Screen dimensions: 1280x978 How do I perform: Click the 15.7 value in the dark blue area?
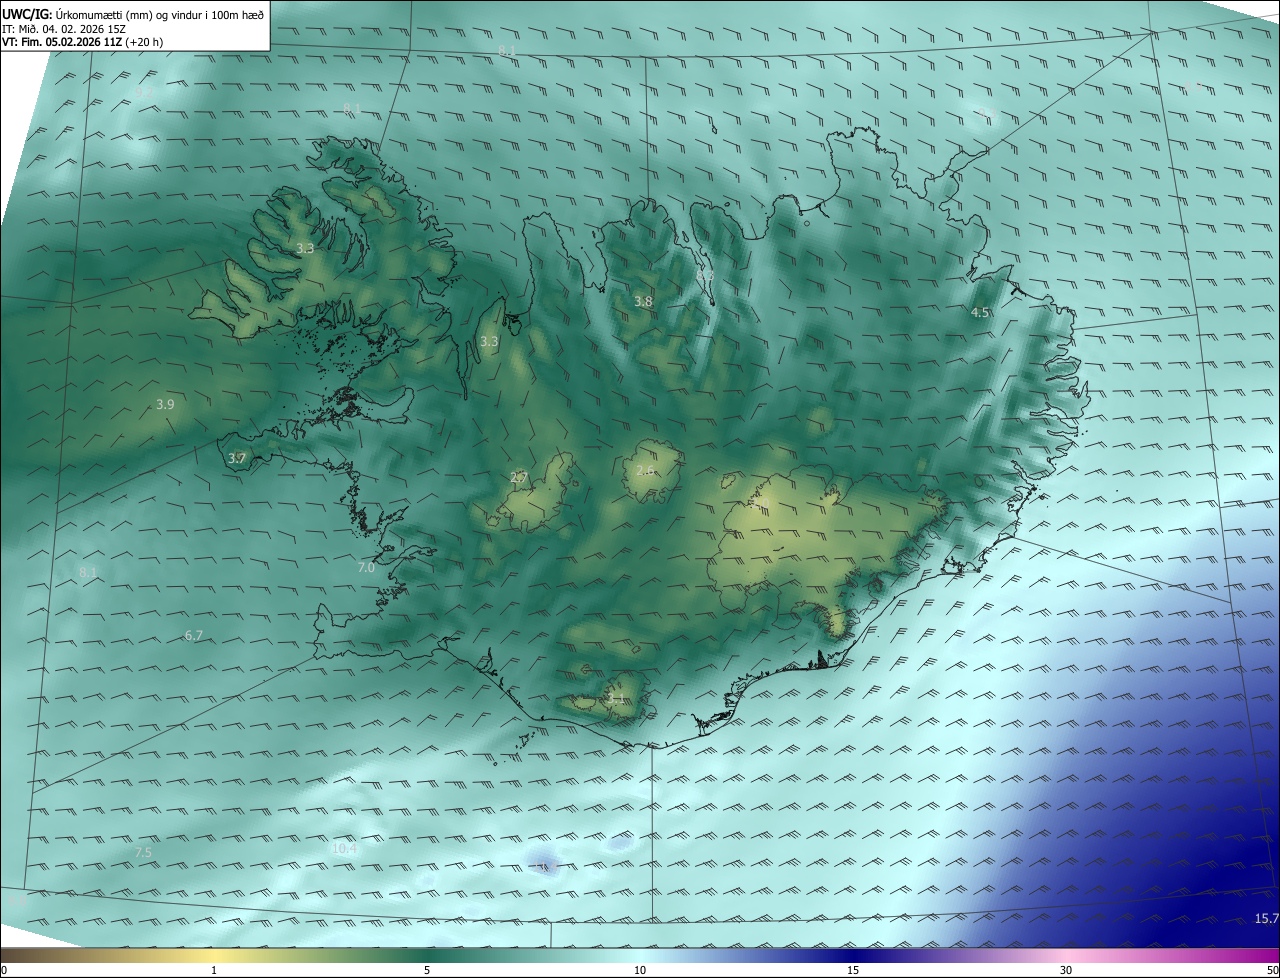[1266, 919]
